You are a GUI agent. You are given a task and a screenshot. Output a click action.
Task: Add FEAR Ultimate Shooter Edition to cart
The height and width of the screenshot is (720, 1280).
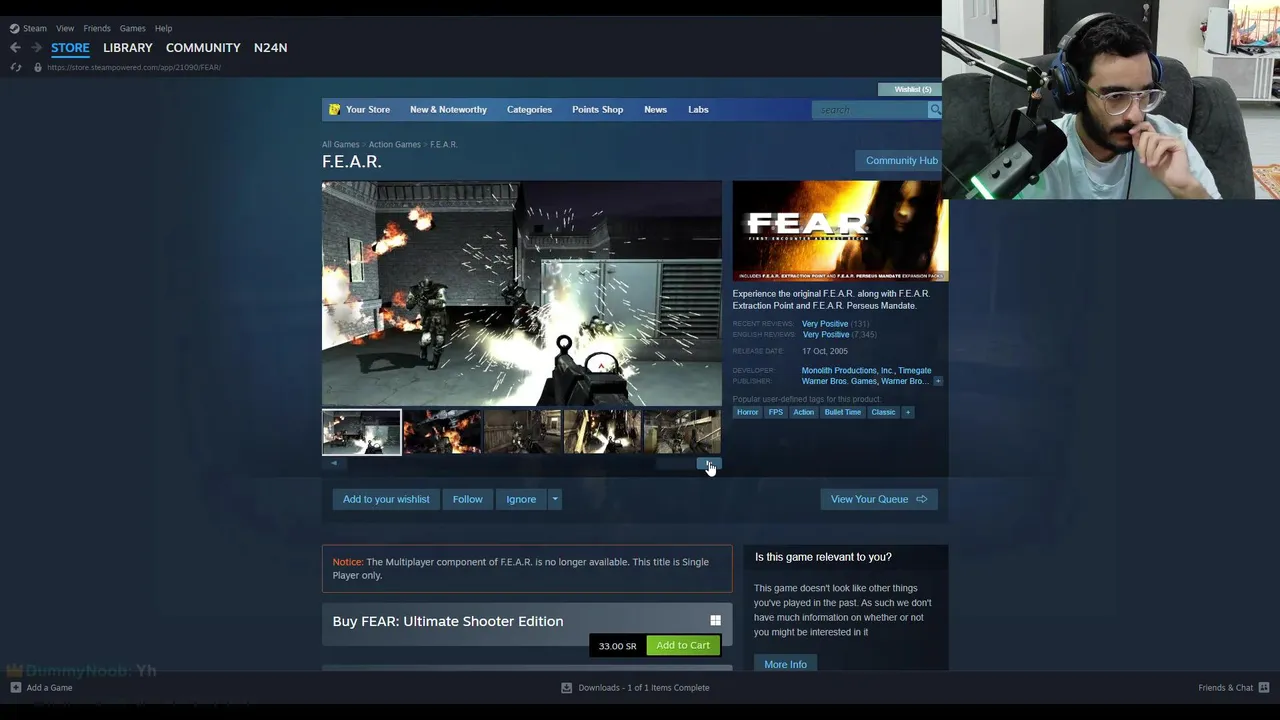(x=683, y=645)
